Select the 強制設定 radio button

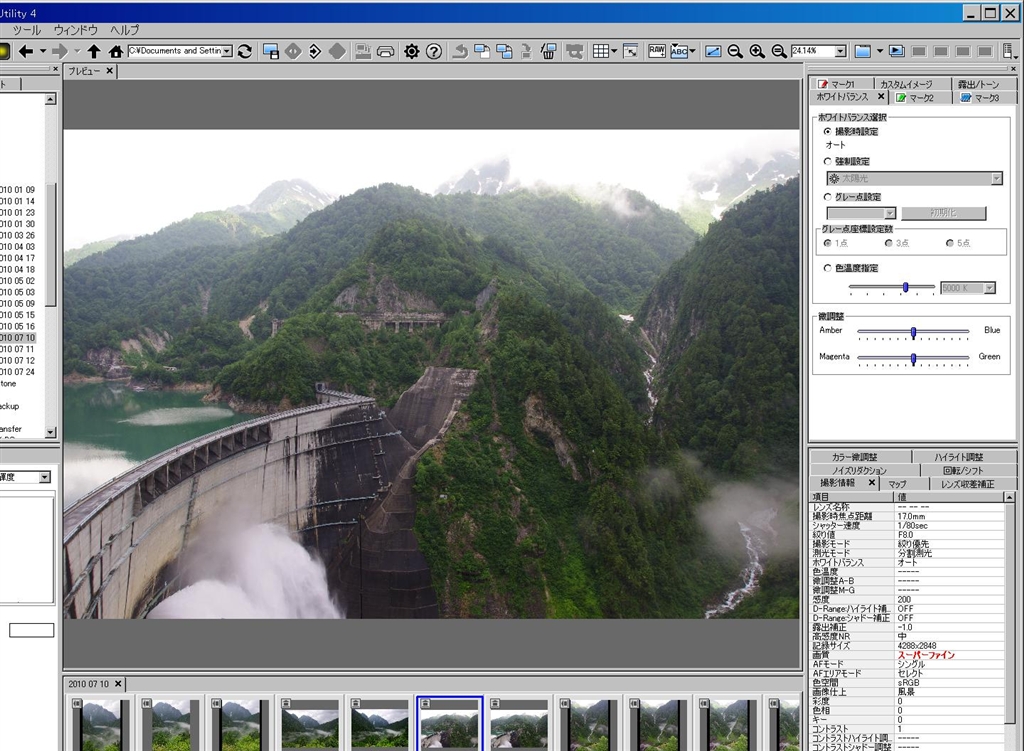pyautogui.click(x=827, y=161)
